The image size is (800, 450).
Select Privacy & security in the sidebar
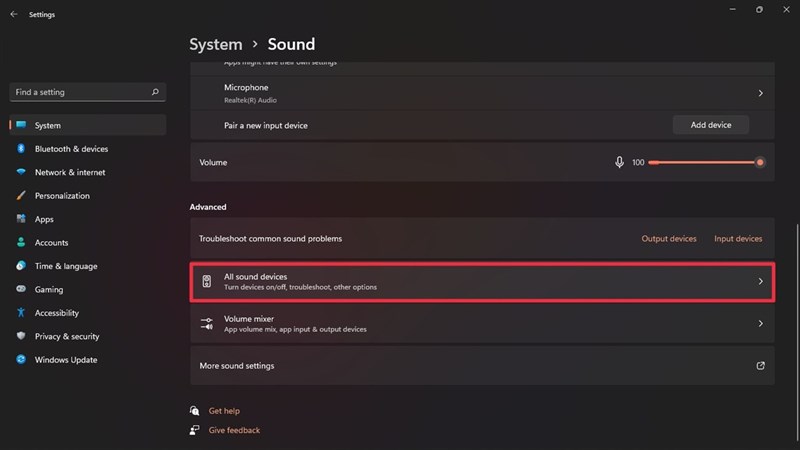[x=67, y=337]
